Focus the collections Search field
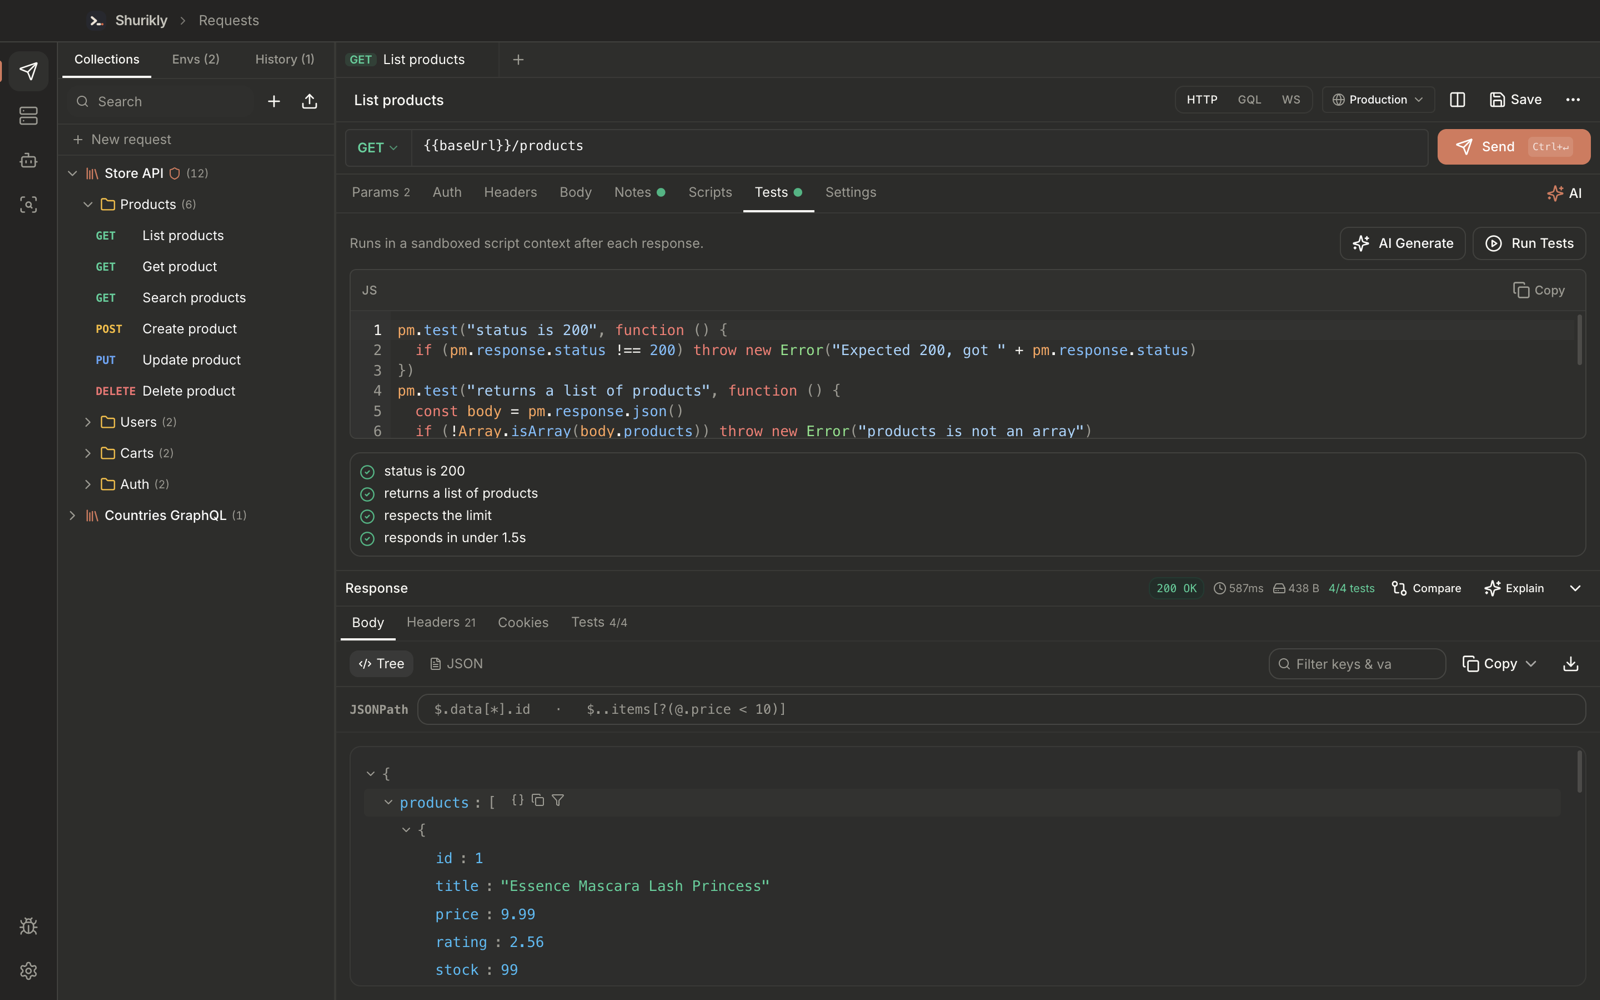The image size is (1600, 1000). click(160, 101)
